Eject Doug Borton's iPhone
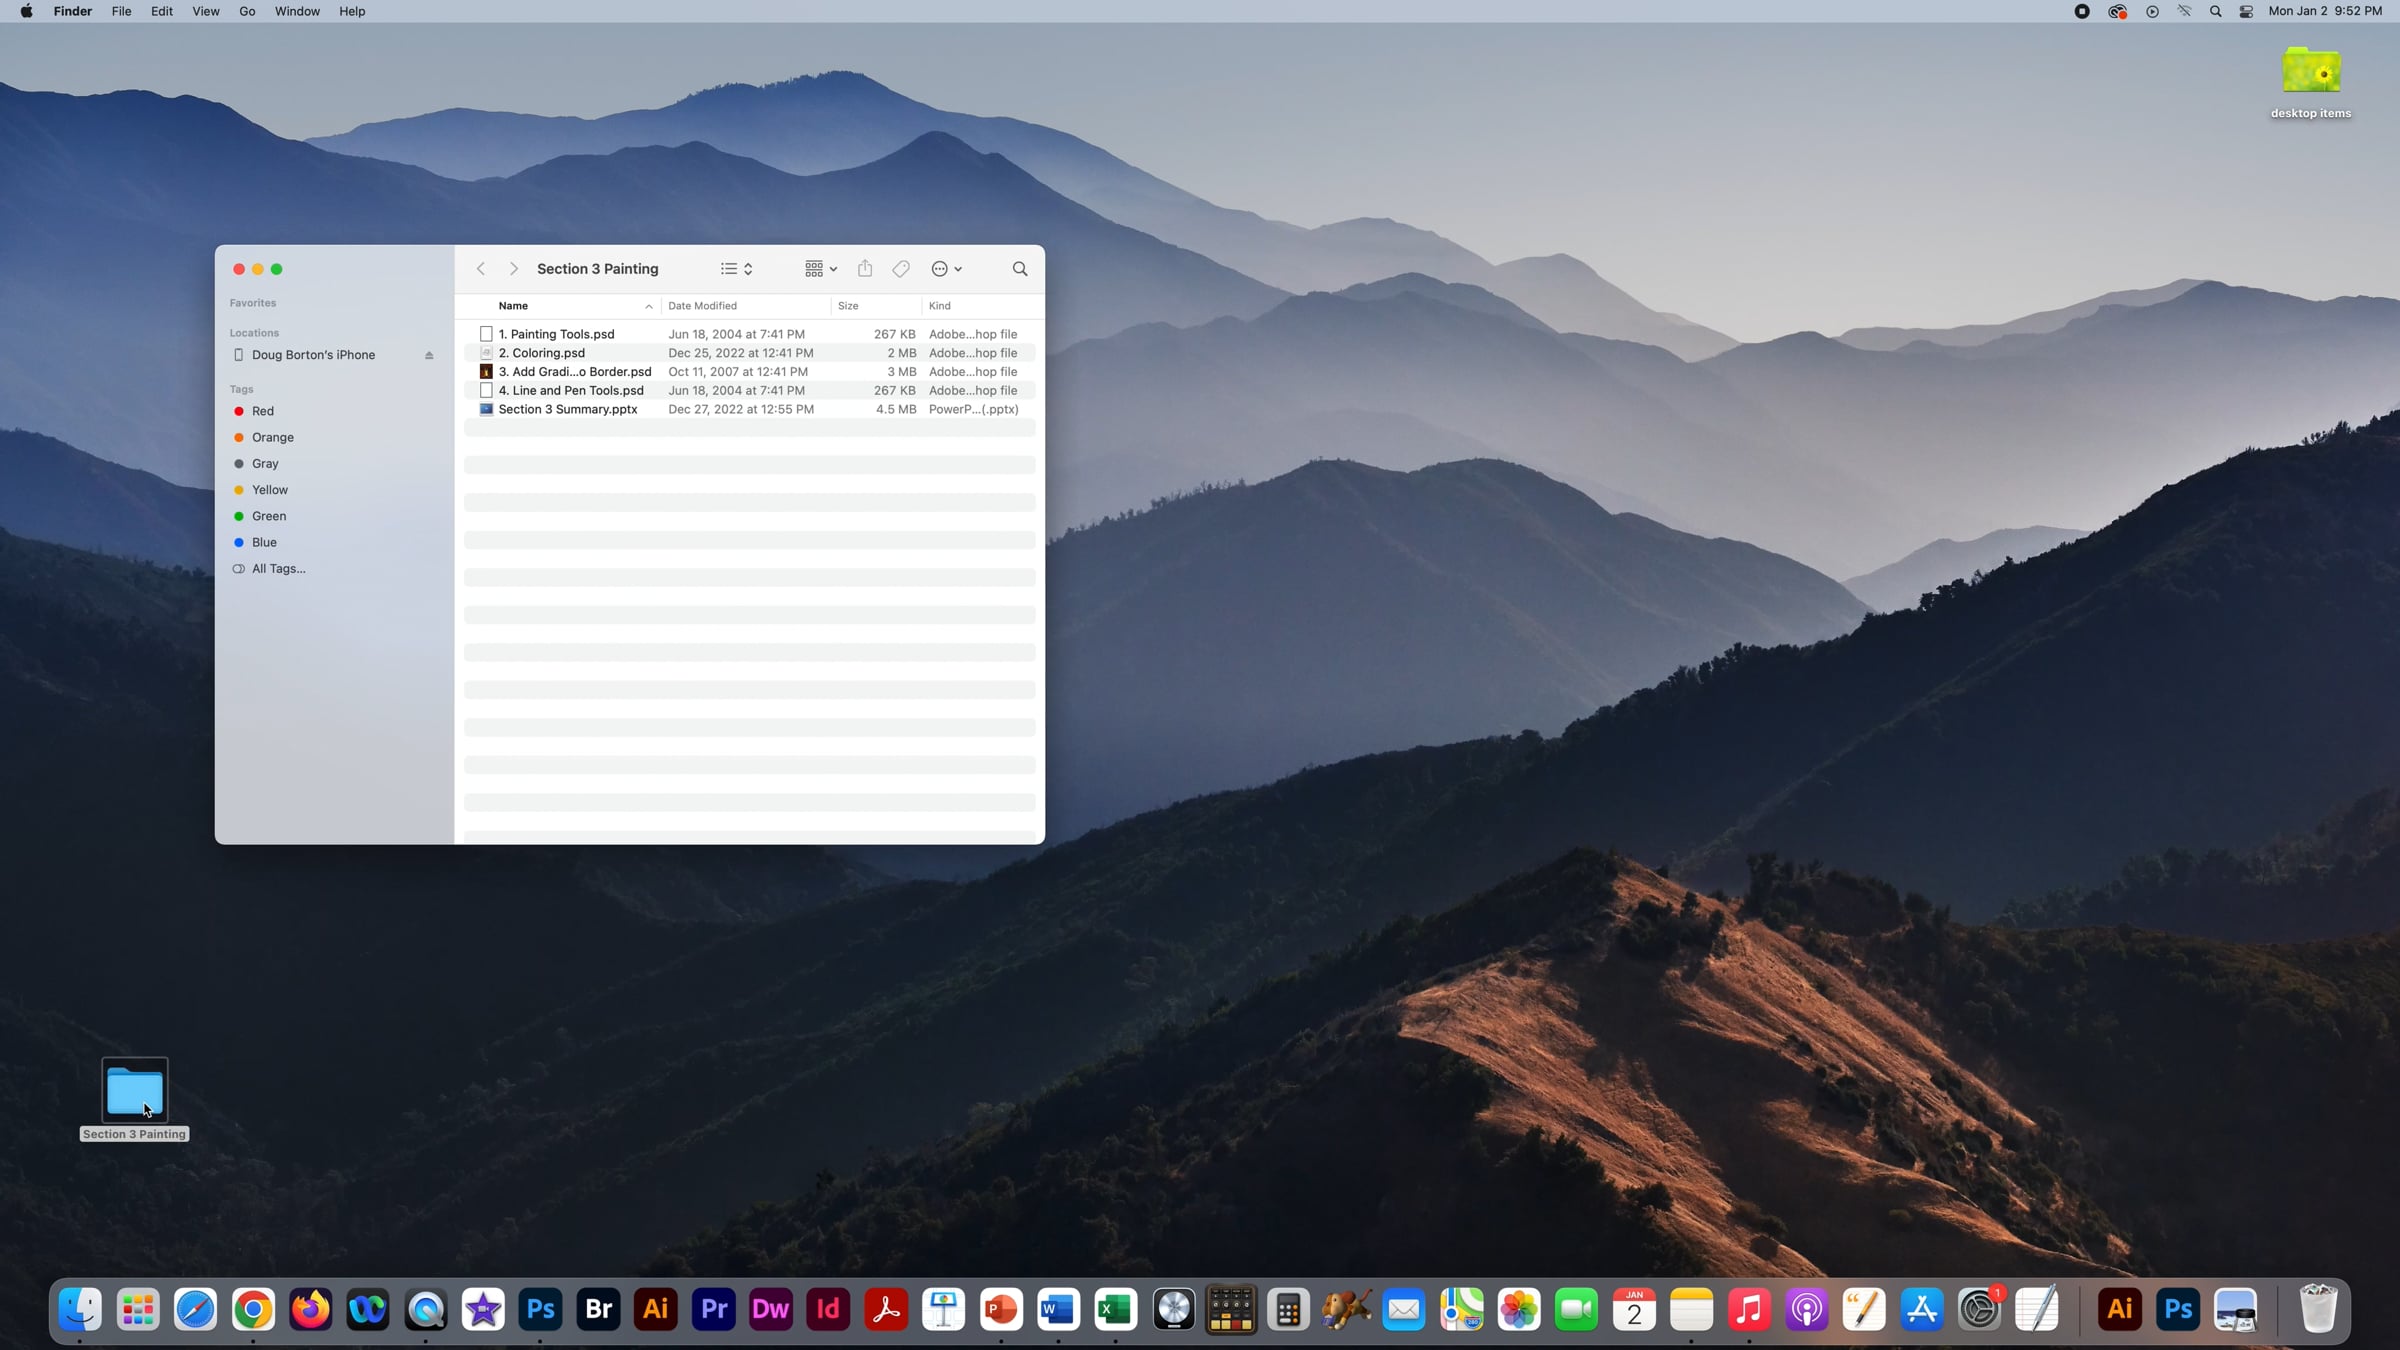Viewport: 2400px width, 1350px height. [x=429, y=355]
